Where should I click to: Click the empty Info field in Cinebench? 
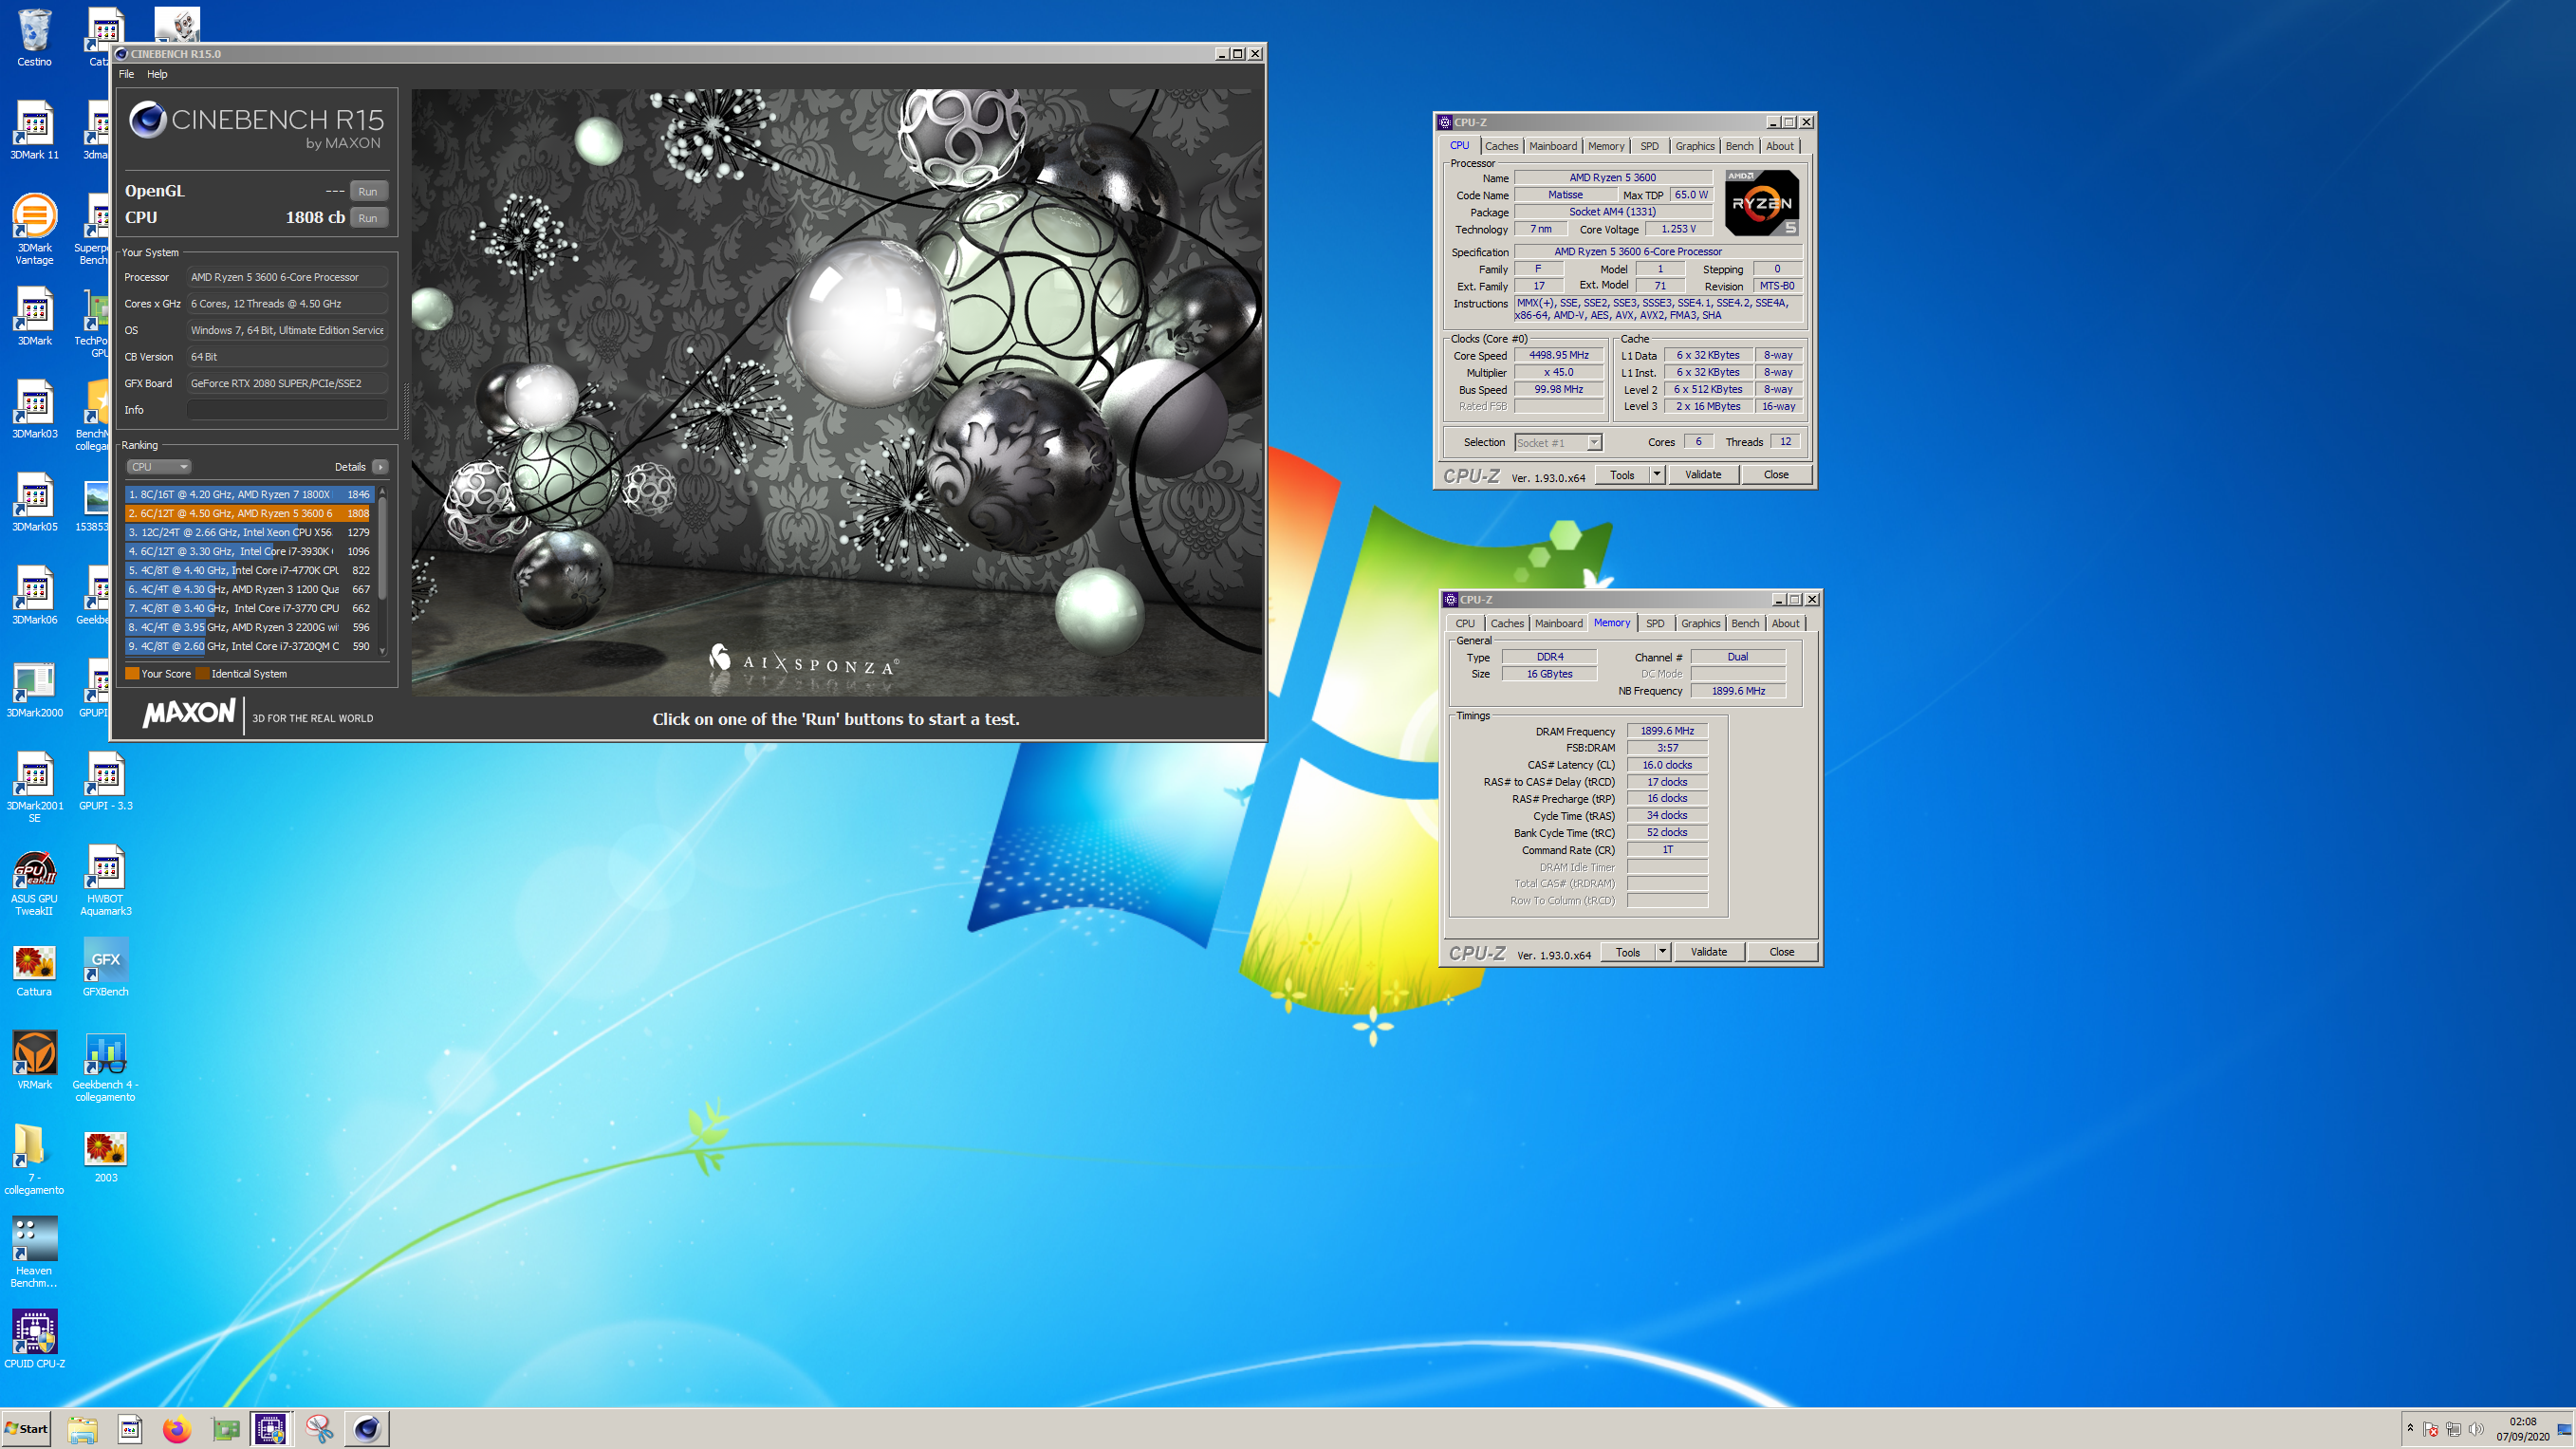tap(287, 410)
